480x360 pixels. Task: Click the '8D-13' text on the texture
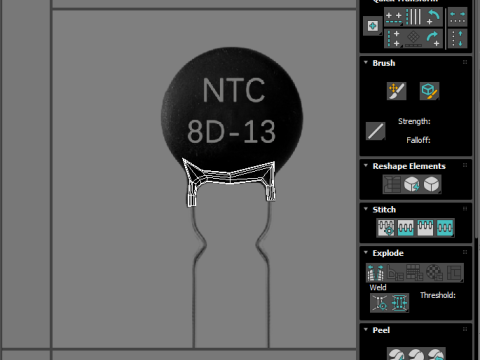pyautogui.click(x=231, y=131)
